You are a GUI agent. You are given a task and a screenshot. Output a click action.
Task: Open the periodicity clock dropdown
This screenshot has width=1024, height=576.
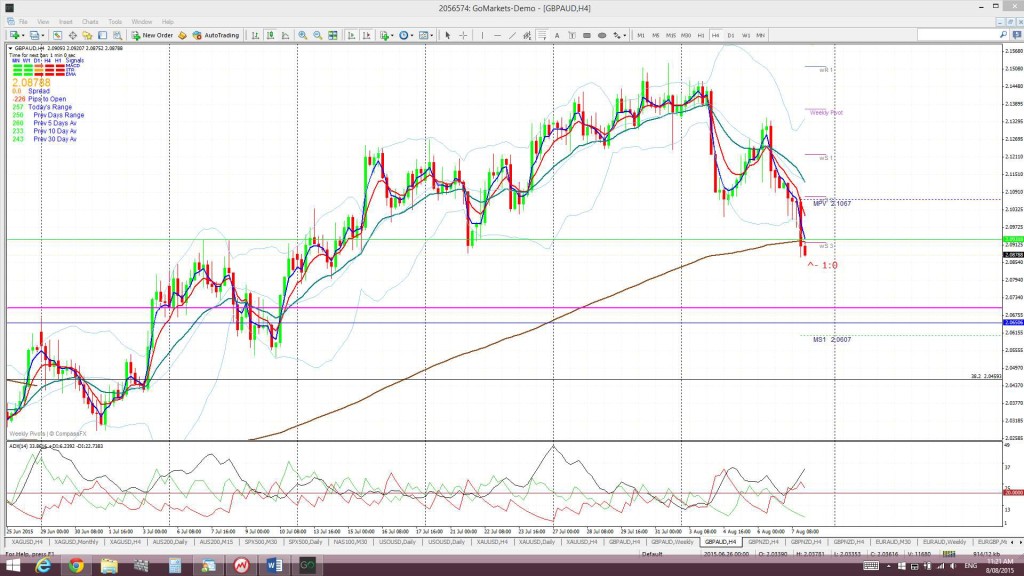[x=412, y=35]
